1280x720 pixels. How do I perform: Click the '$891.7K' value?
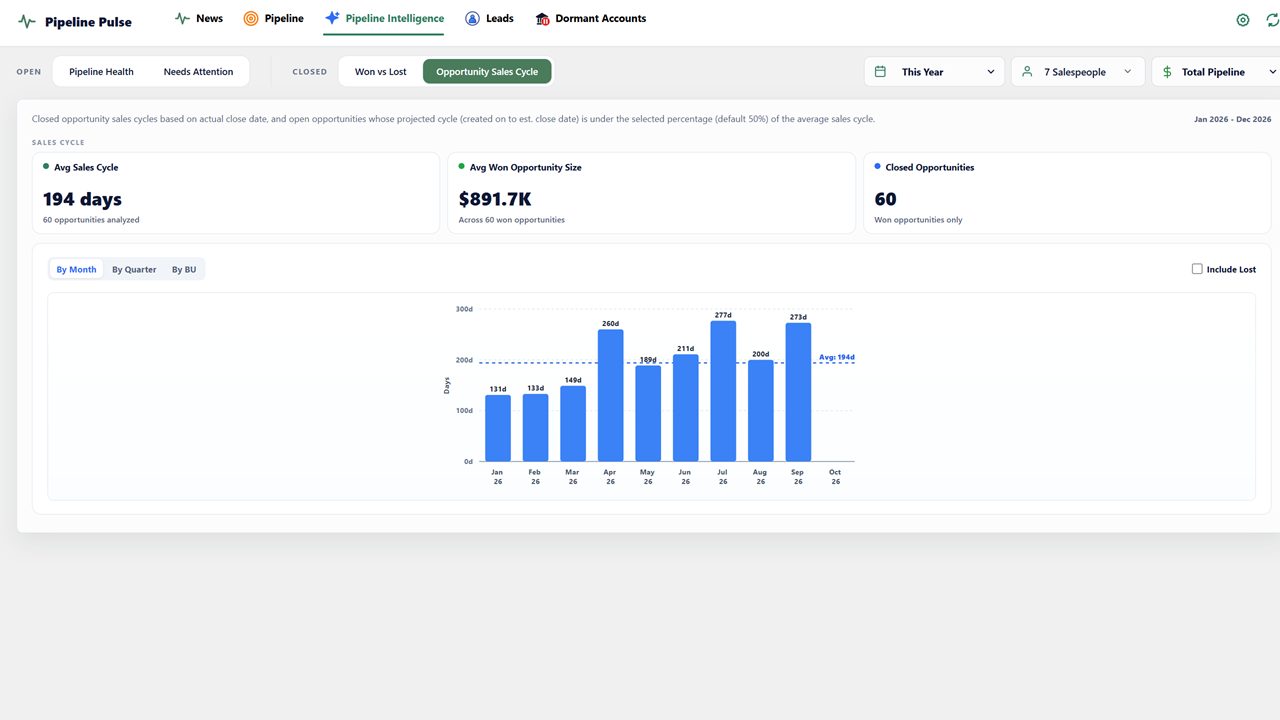click(x=495, y=199)
